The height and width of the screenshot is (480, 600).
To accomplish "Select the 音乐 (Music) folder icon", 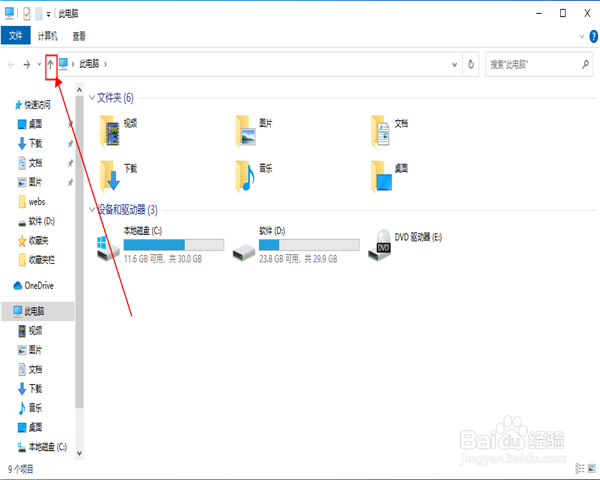I will coord(245,176).
